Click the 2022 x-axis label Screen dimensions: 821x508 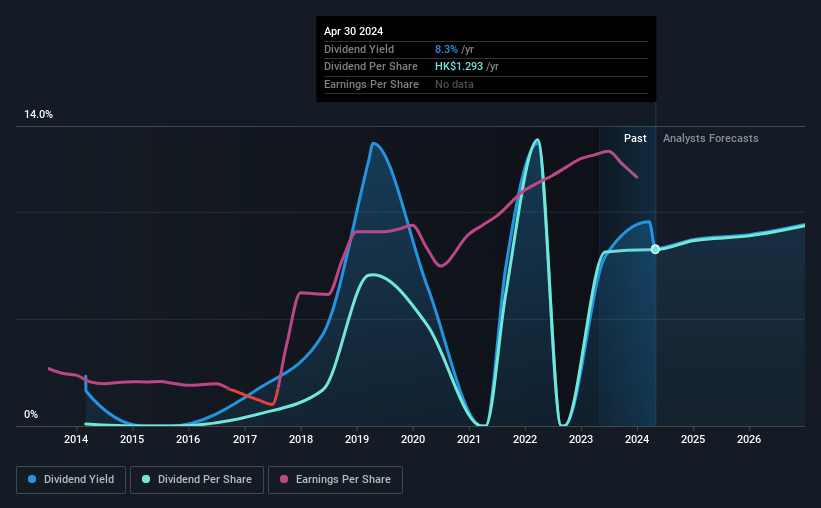(x=525, y=439)
